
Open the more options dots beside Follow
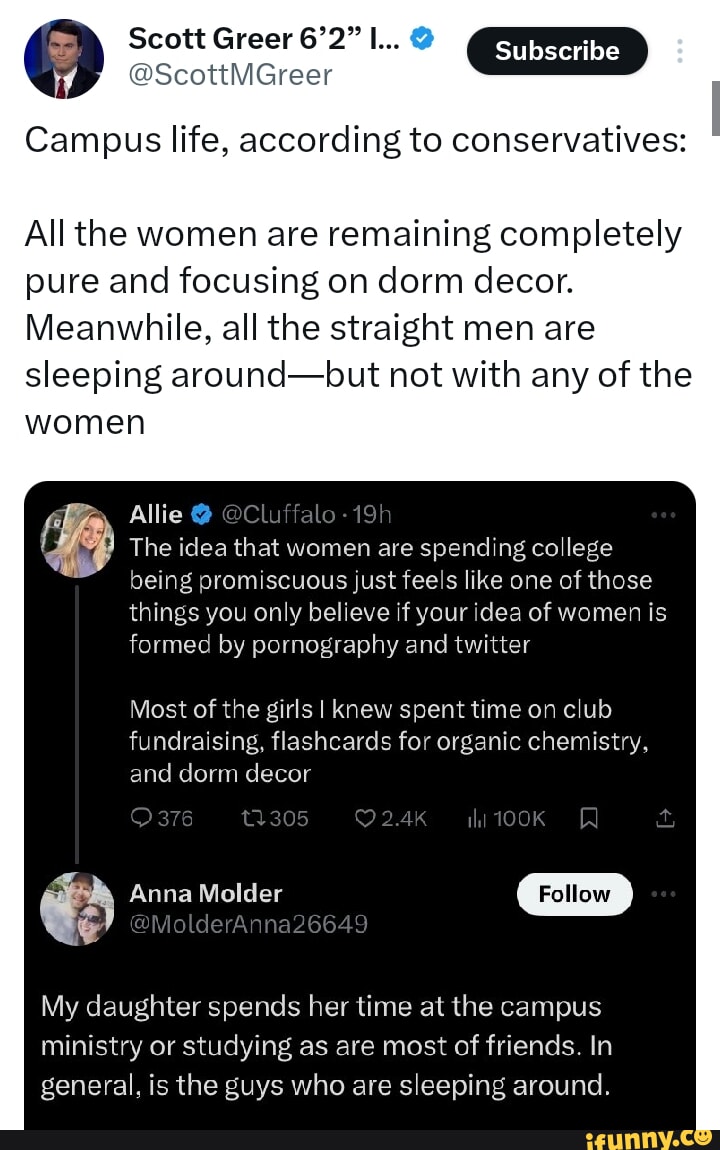click(663, 894)
